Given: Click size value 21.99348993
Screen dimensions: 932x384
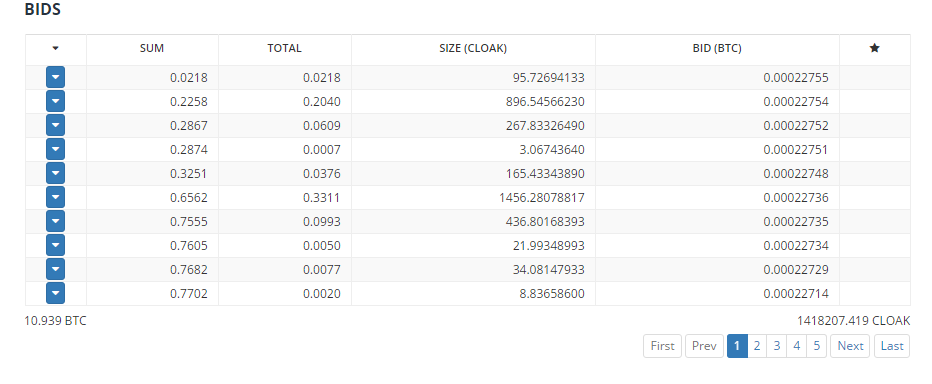Looking at the screenshot, I should 549,245.
